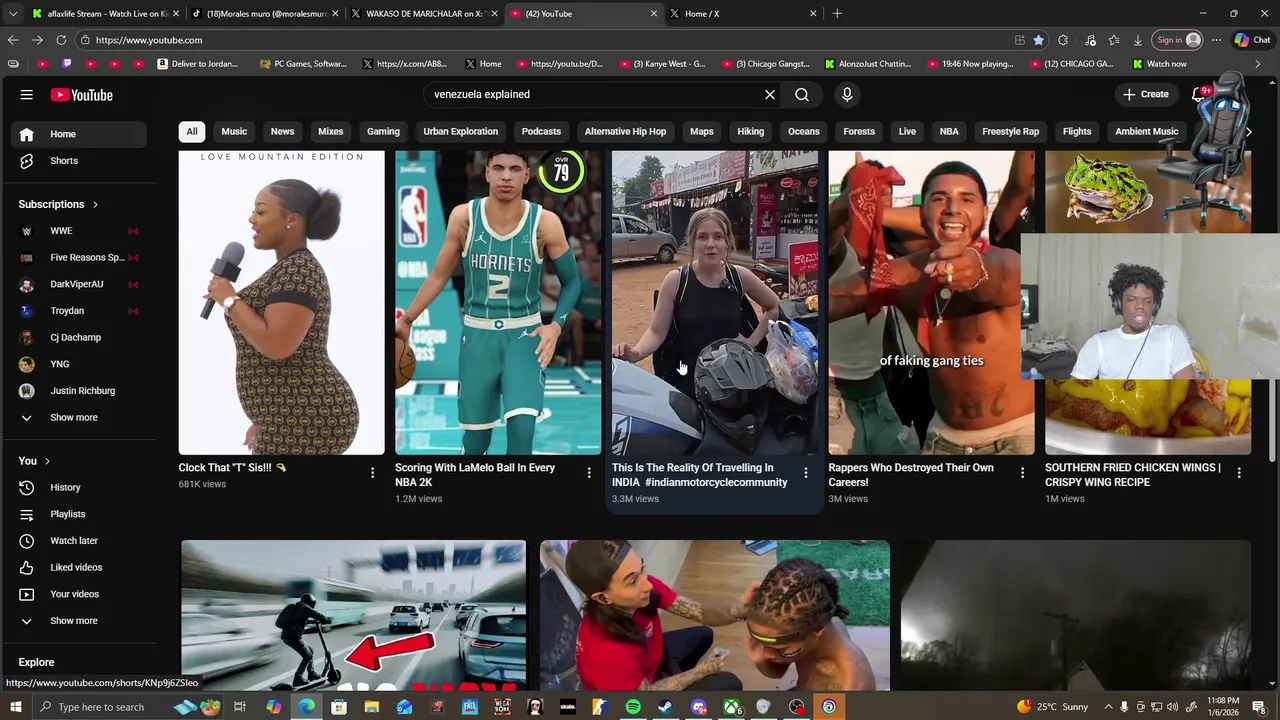Open the Cj Dachamp channel
1280x720 pixels.
(x=80, y=338)
